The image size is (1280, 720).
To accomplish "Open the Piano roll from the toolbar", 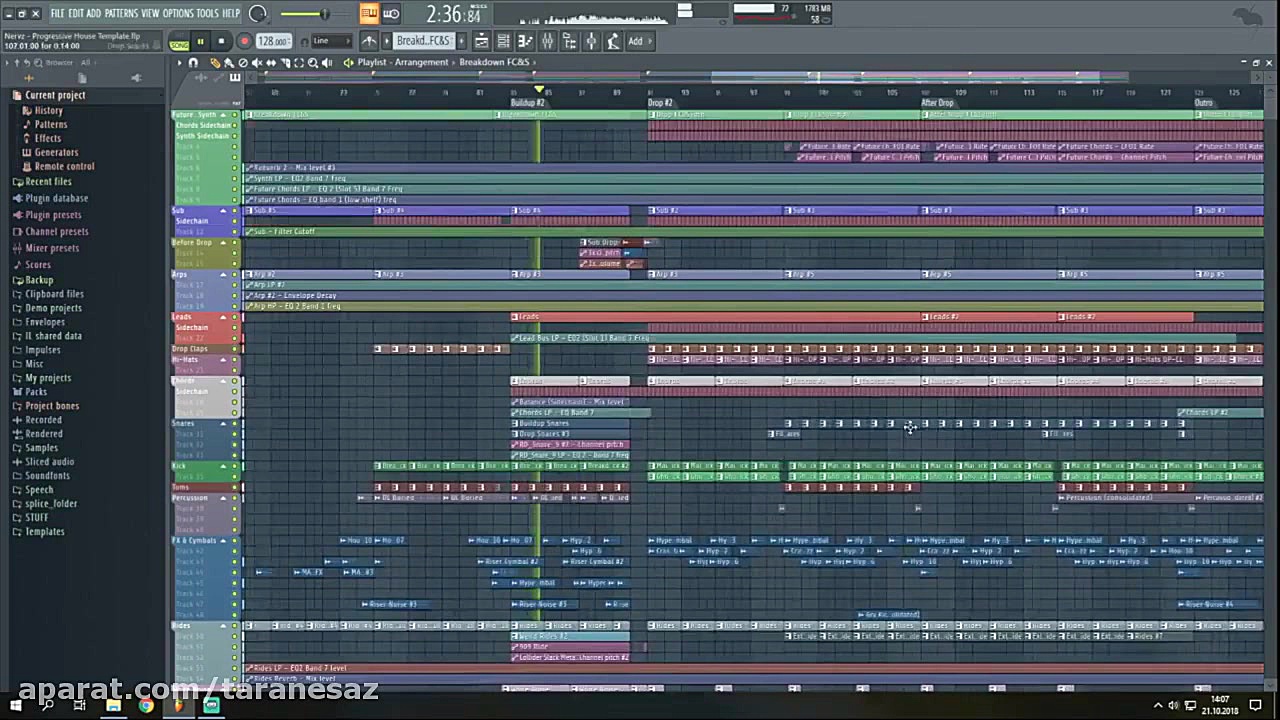I will 525,41.
